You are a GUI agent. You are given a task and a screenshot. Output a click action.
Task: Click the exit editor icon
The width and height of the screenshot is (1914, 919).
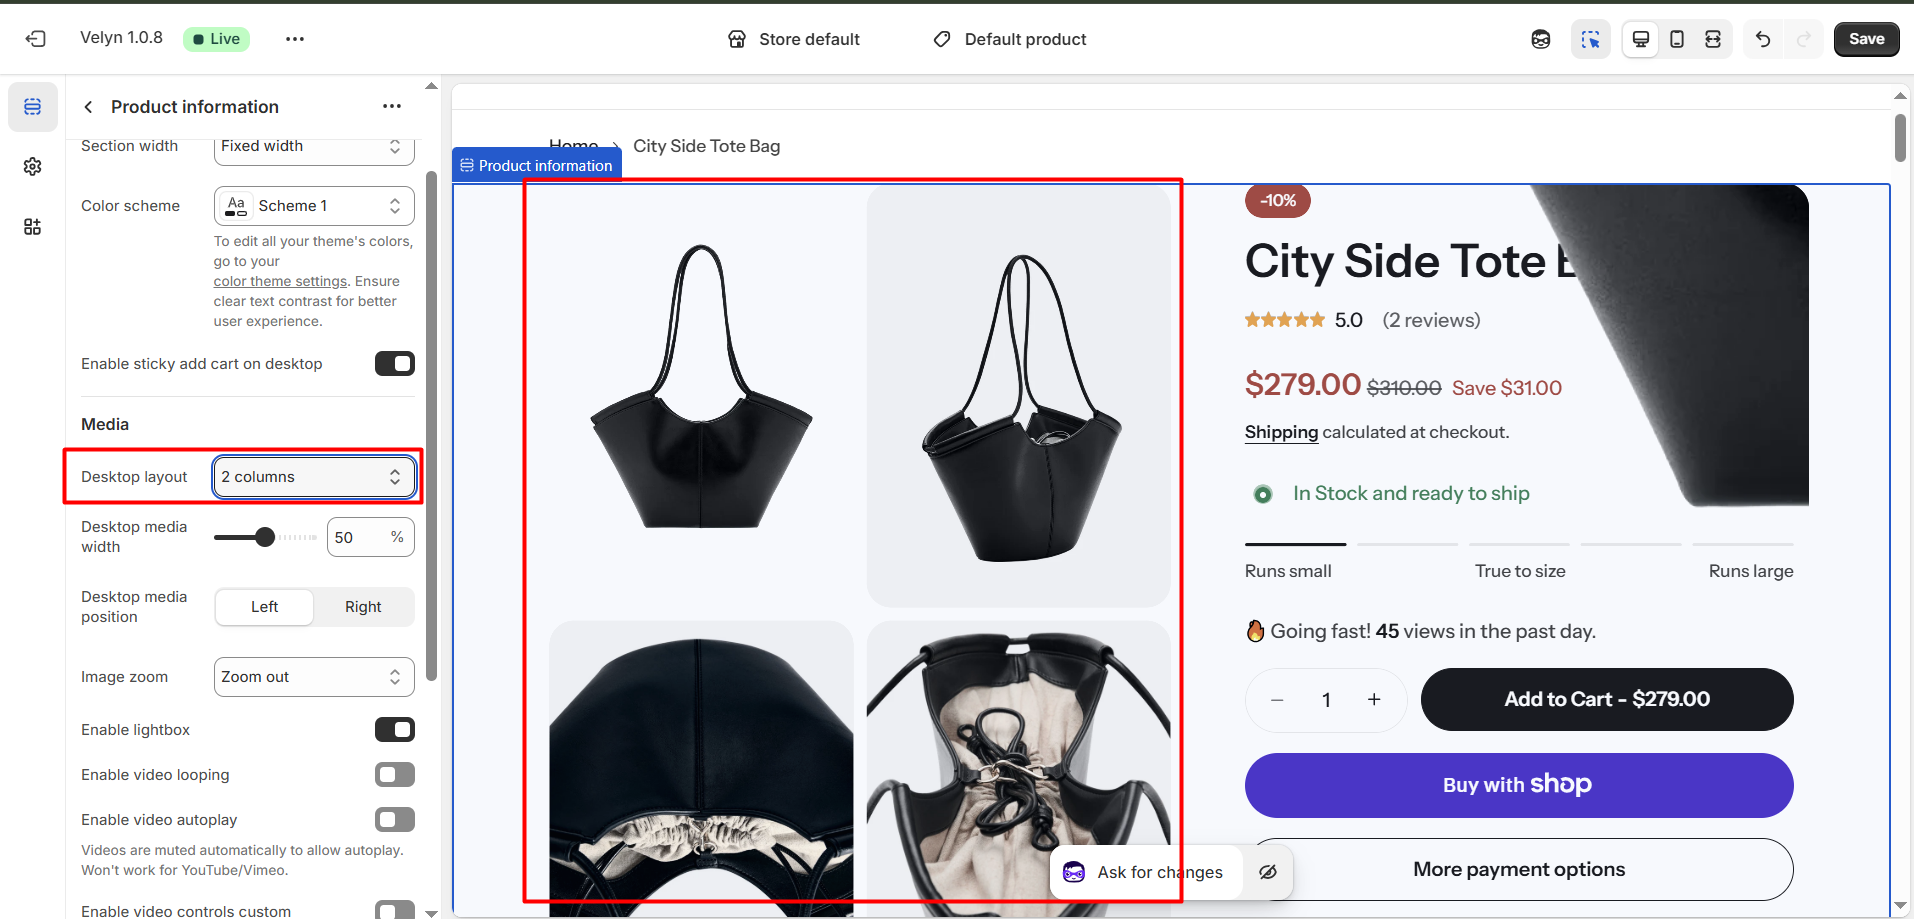[36, 39]
